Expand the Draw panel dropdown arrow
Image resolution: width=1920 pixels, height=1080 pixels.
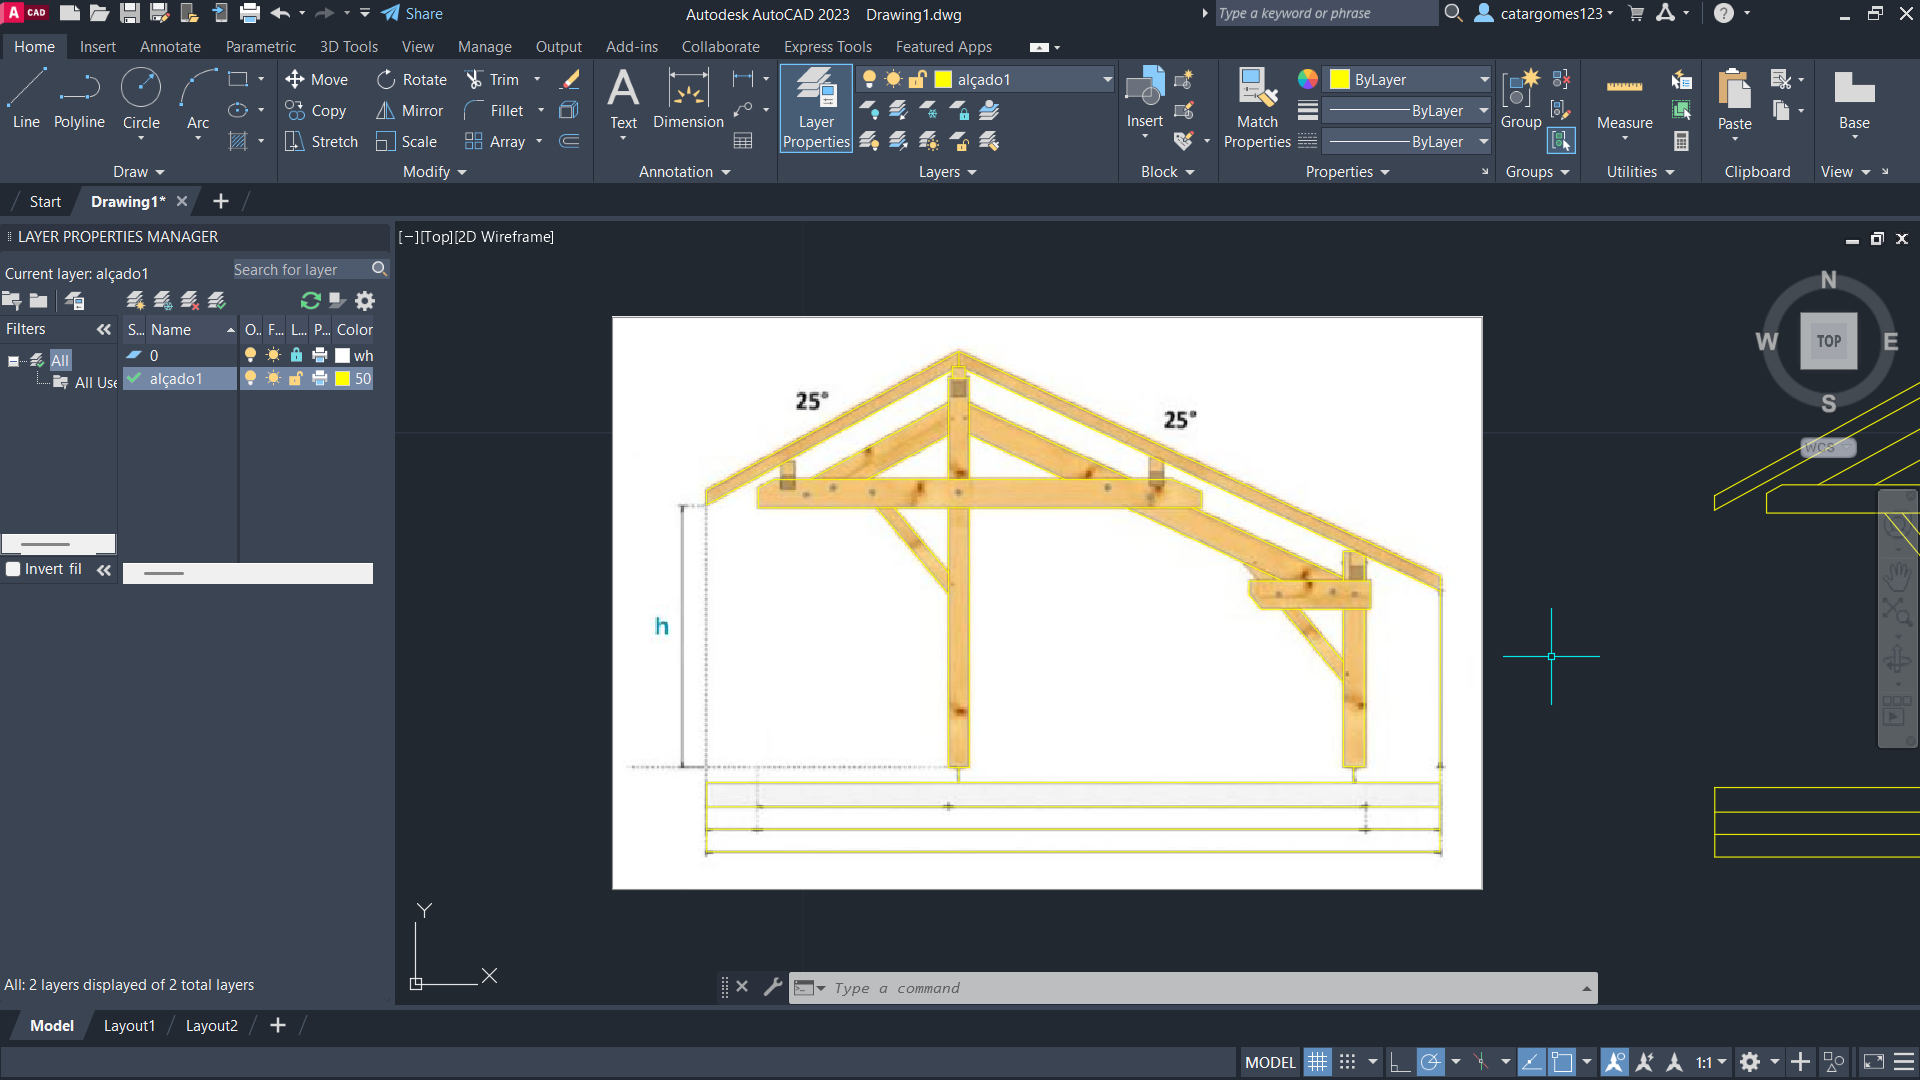[x=160, y=173]
